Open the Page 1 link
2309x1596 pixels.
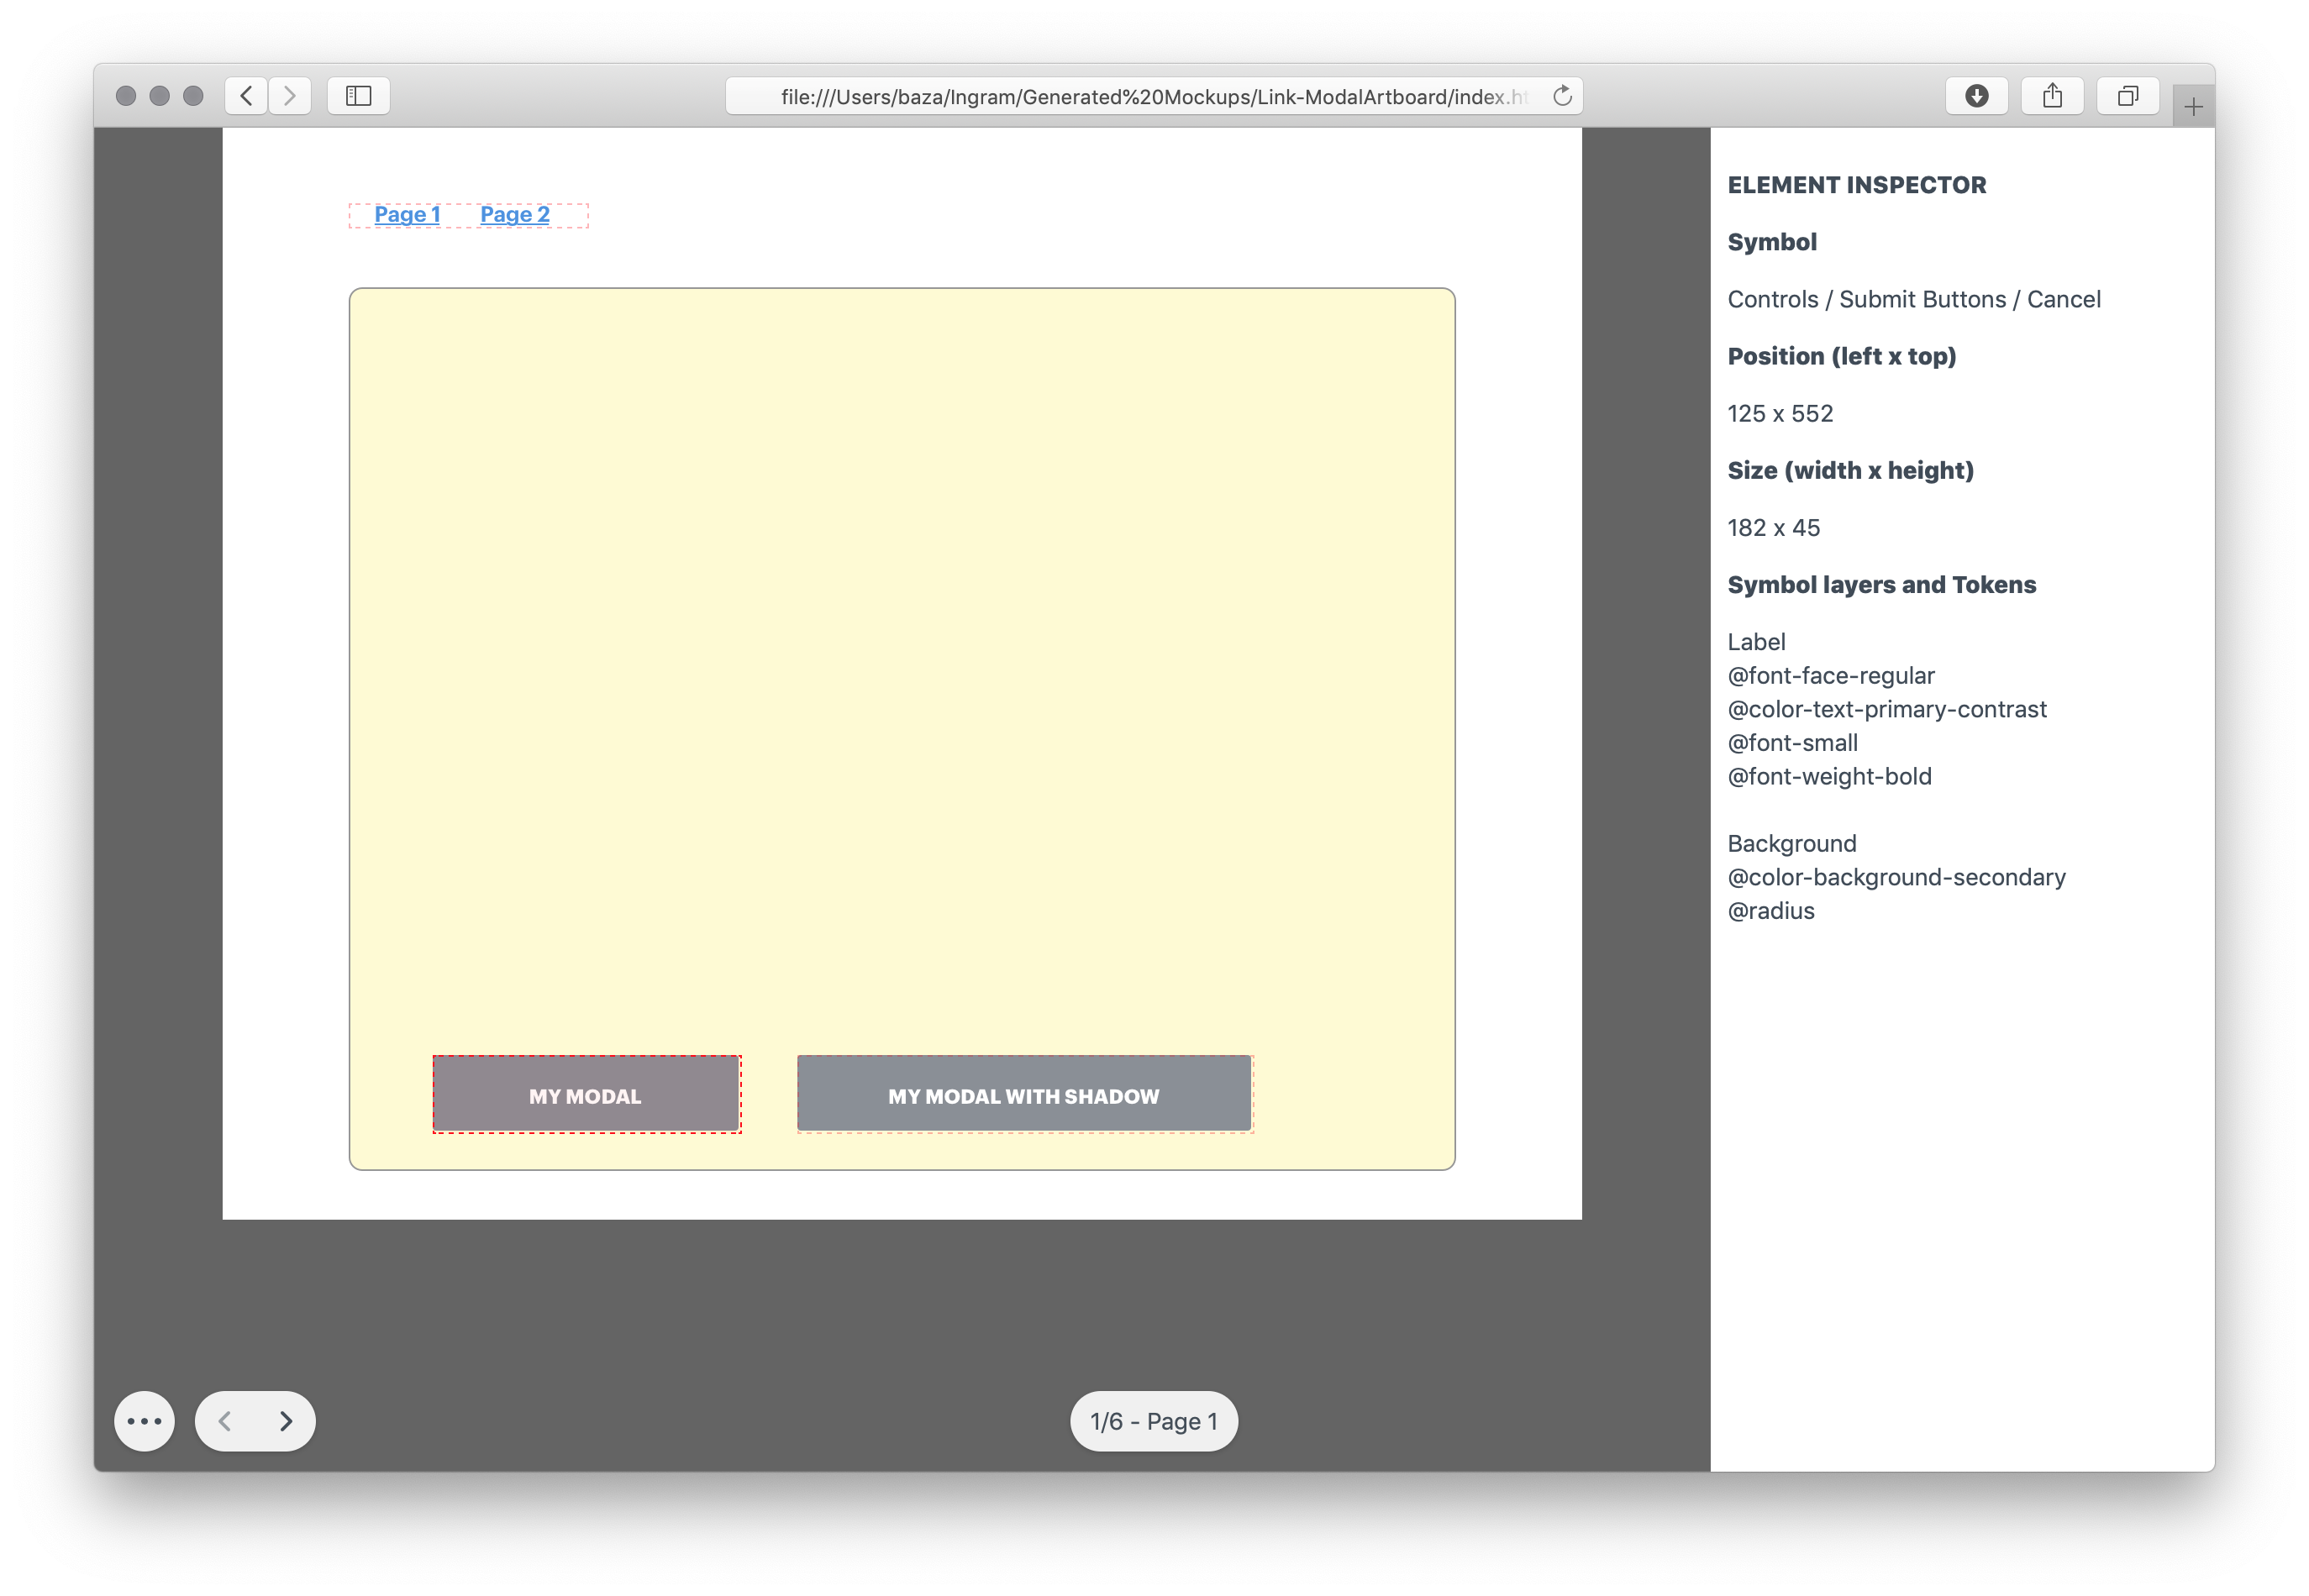click(407, 215)
